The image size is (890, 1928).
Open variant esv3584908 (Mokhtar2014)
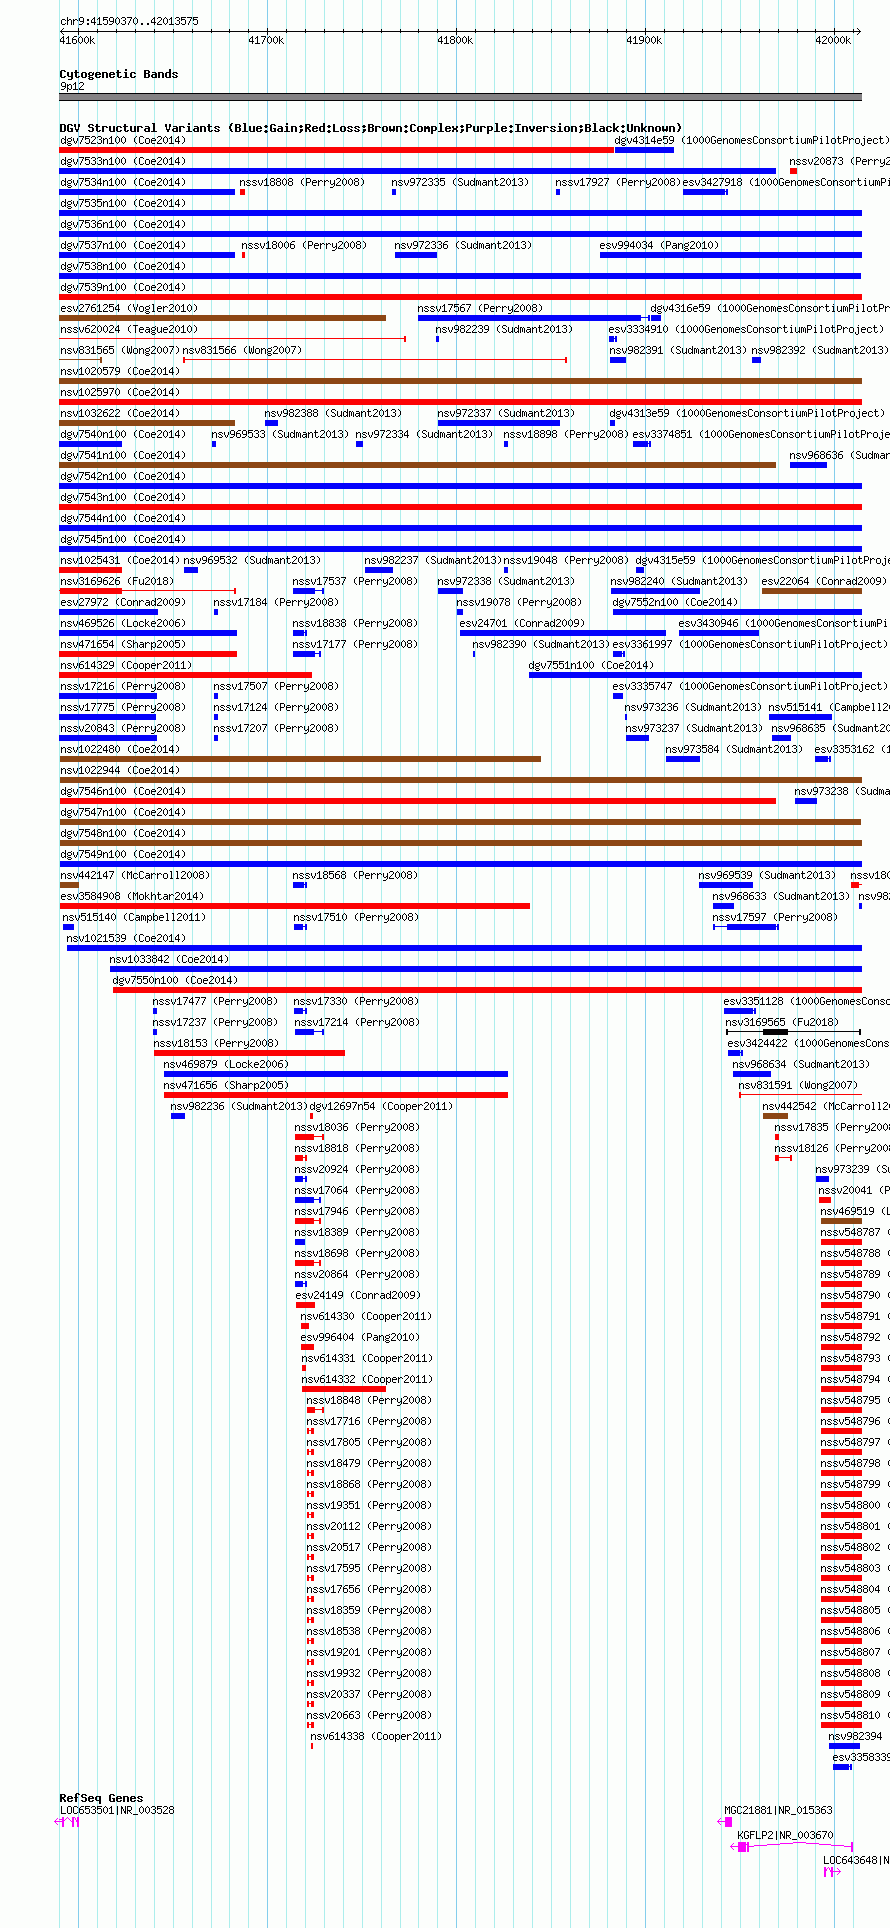[132, 896]
